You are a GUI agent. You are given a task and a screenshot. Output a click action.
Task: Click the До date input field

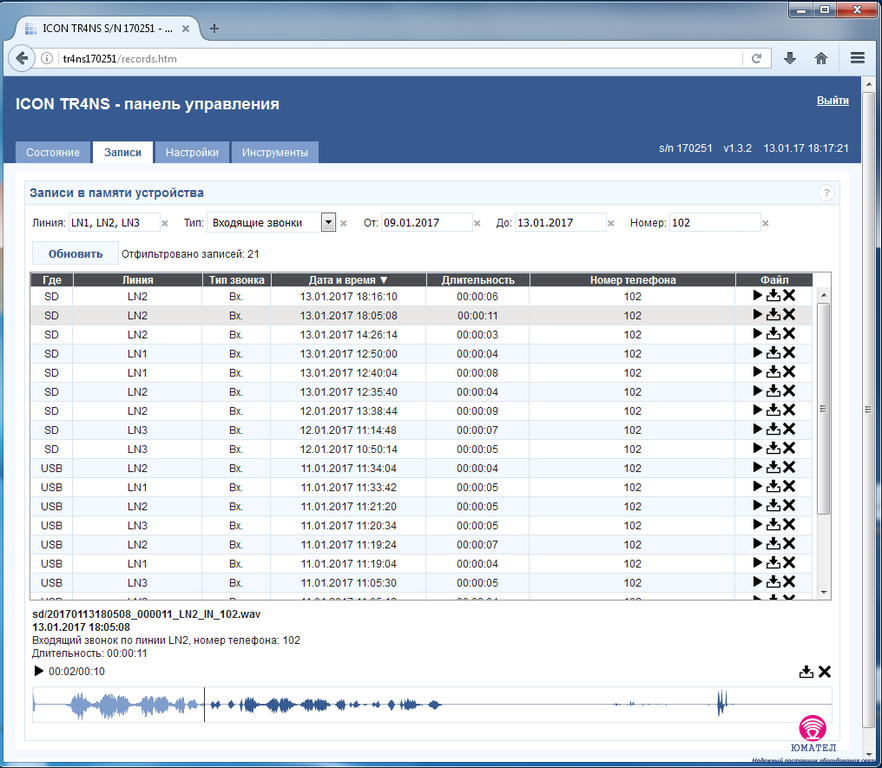(x=561, y=222)
